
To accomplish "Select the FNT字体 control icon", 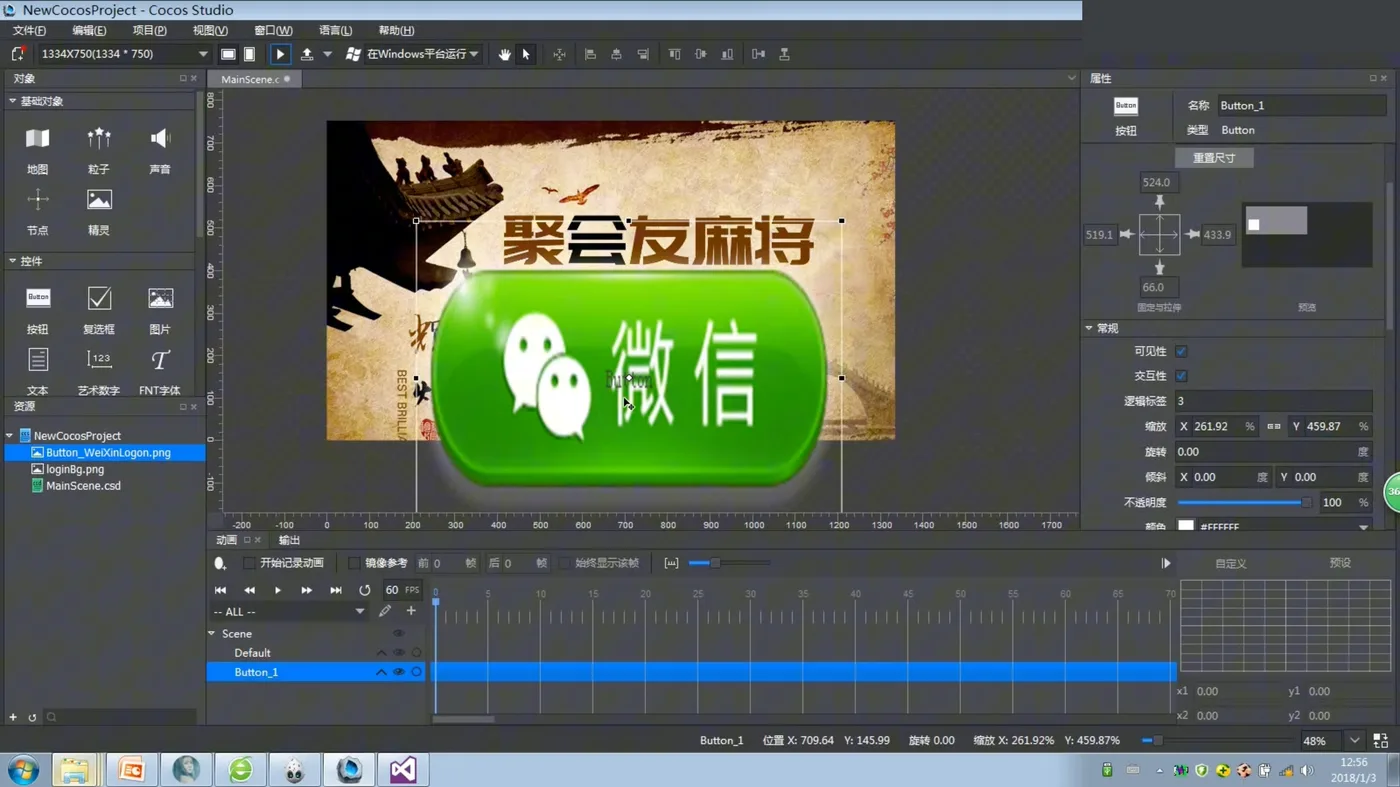I will [x=160, y=360].
